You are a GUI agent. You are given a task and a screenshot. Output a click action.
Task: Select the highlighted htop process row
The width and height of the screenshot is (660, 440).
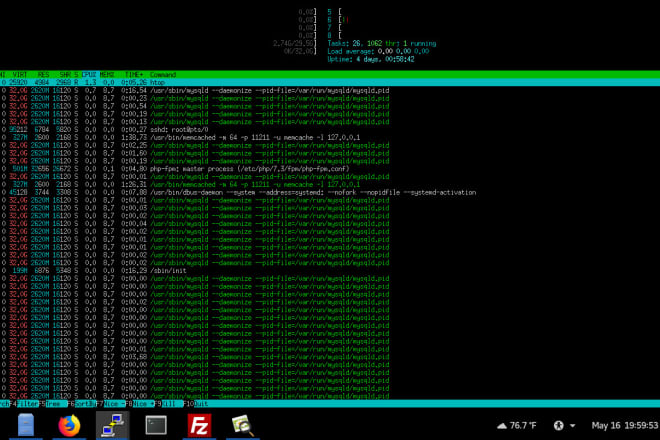[x=330, y=83]
